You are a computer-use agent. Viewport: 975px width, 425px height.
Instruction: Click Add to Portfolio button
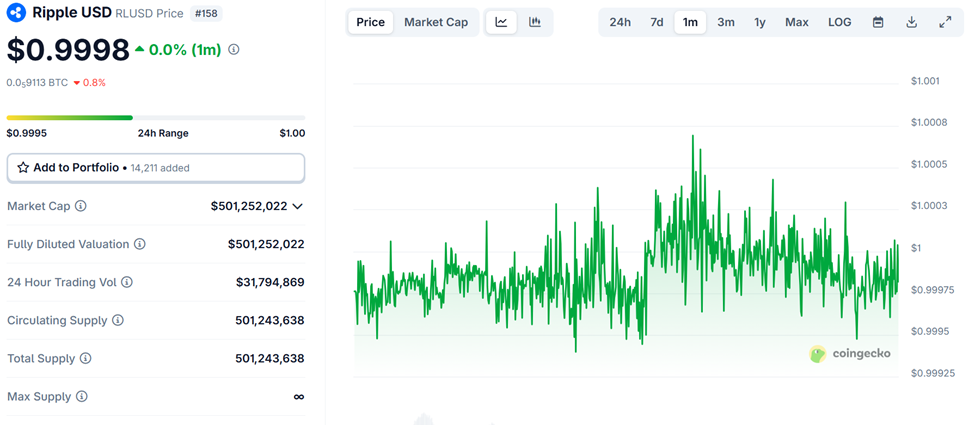[x=155, y=168]
